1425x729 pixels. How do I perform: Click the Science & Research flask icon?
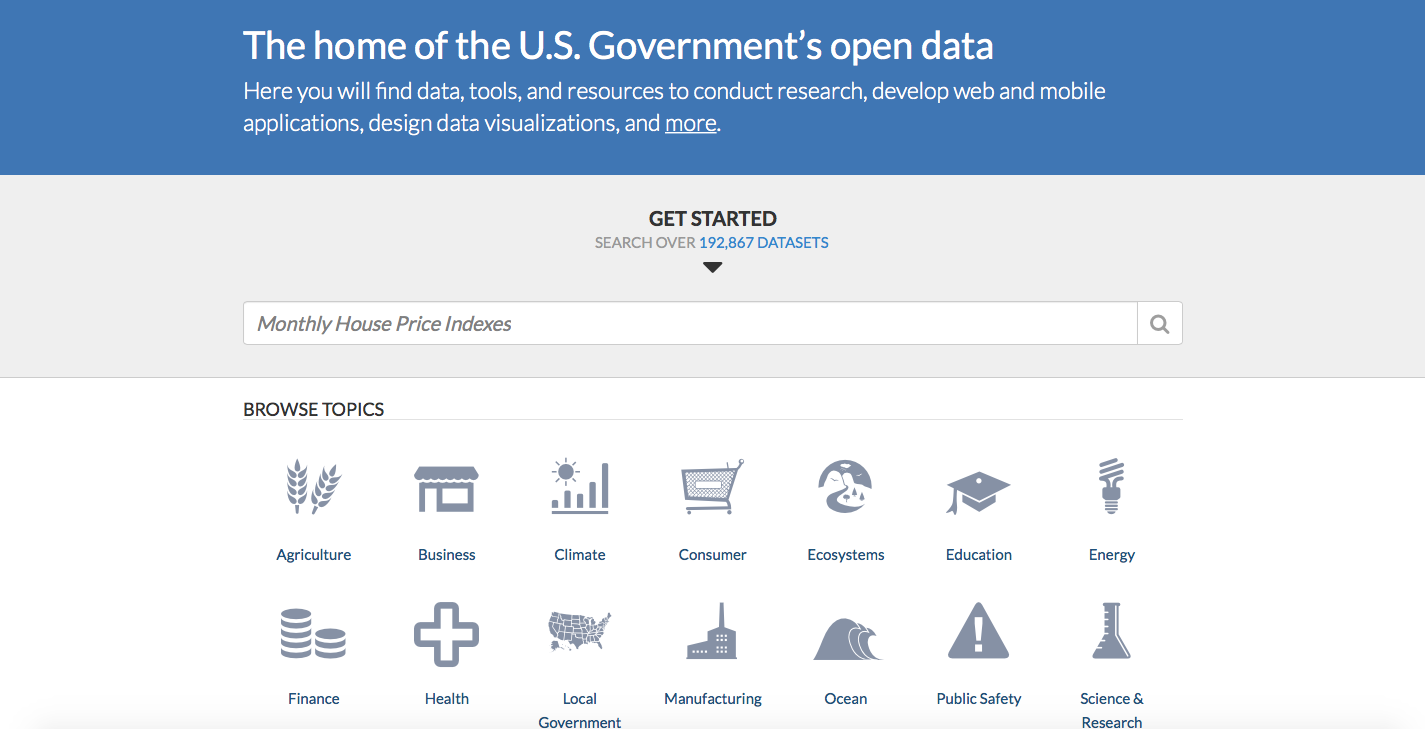pos(1111,632)
